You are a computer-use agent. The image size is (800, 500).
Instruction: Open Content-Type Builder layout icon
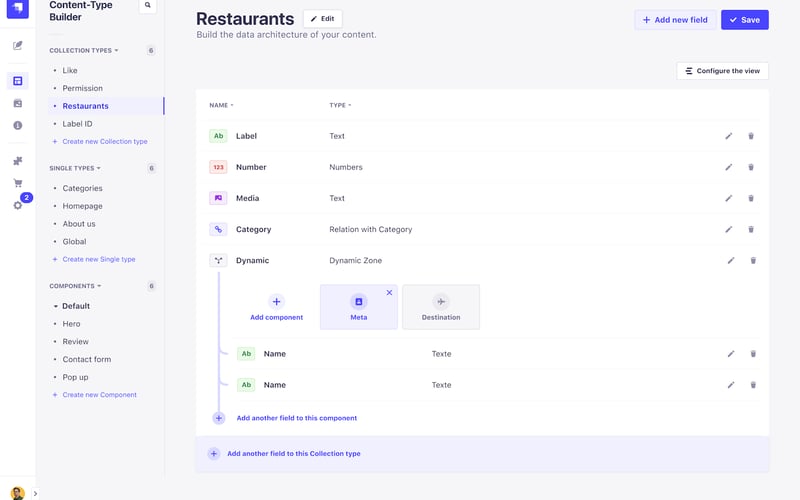click(x=18, y=81)
